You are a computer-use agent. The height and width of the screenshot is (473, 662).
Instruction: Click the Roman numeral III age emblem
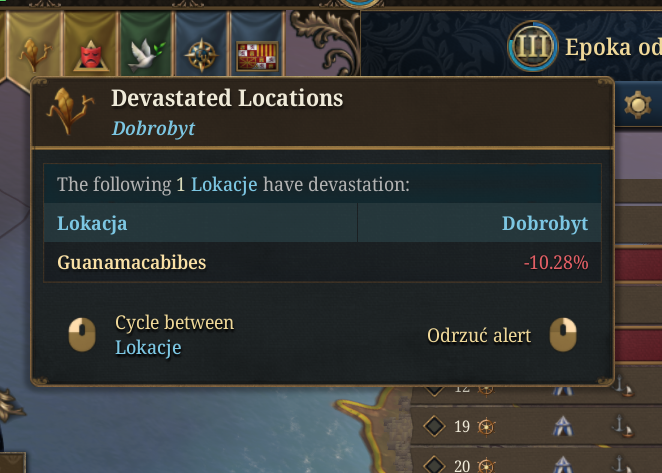click(532, 46)
